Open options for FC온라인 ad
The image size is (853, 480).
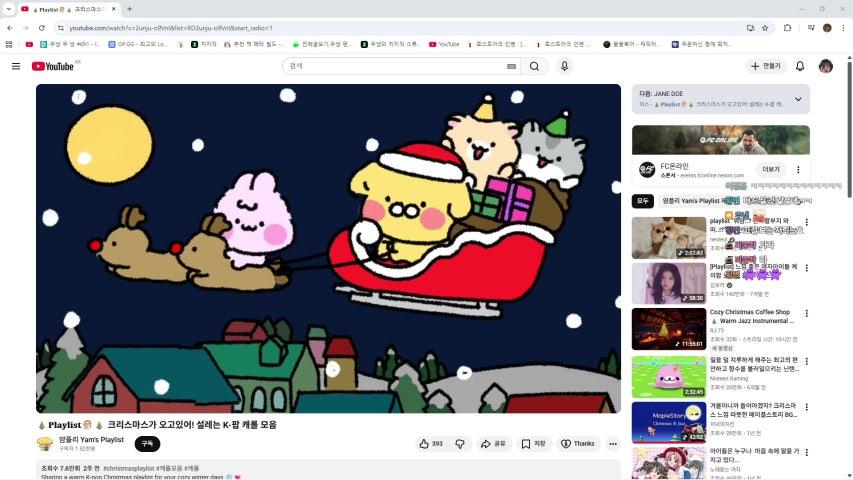(798, 170)
